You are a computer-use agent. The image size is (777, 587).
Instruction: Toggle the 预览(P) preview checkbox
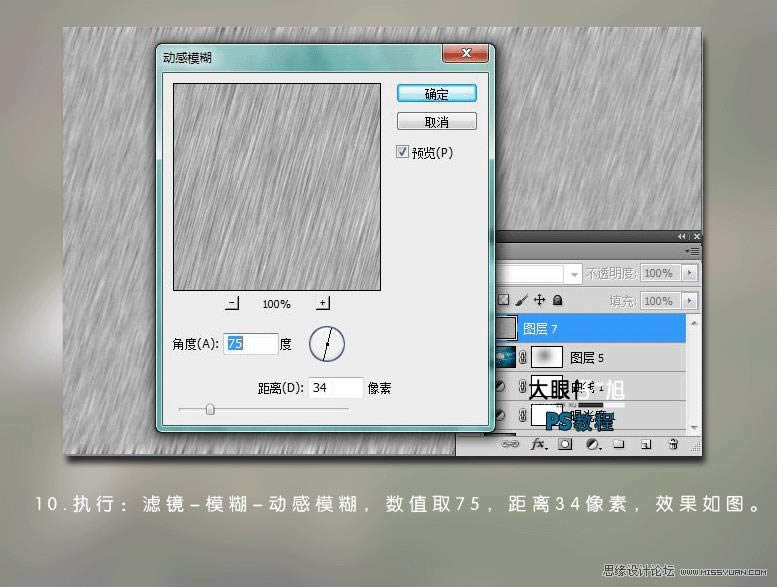tap(403, 152)
